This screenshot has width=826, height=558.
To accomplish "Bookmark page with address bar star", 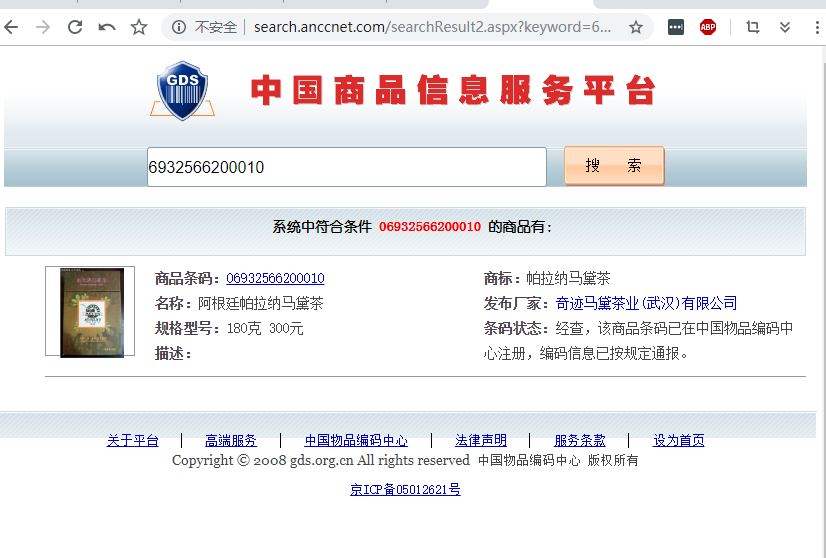I will [x=636, y=27].
